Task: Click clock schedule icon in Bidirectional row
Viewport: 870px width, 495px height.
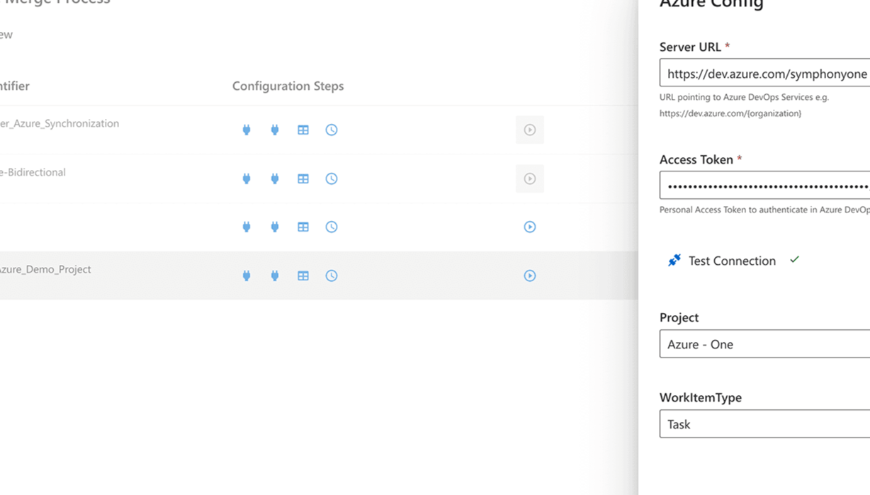Action: (331, 179)
